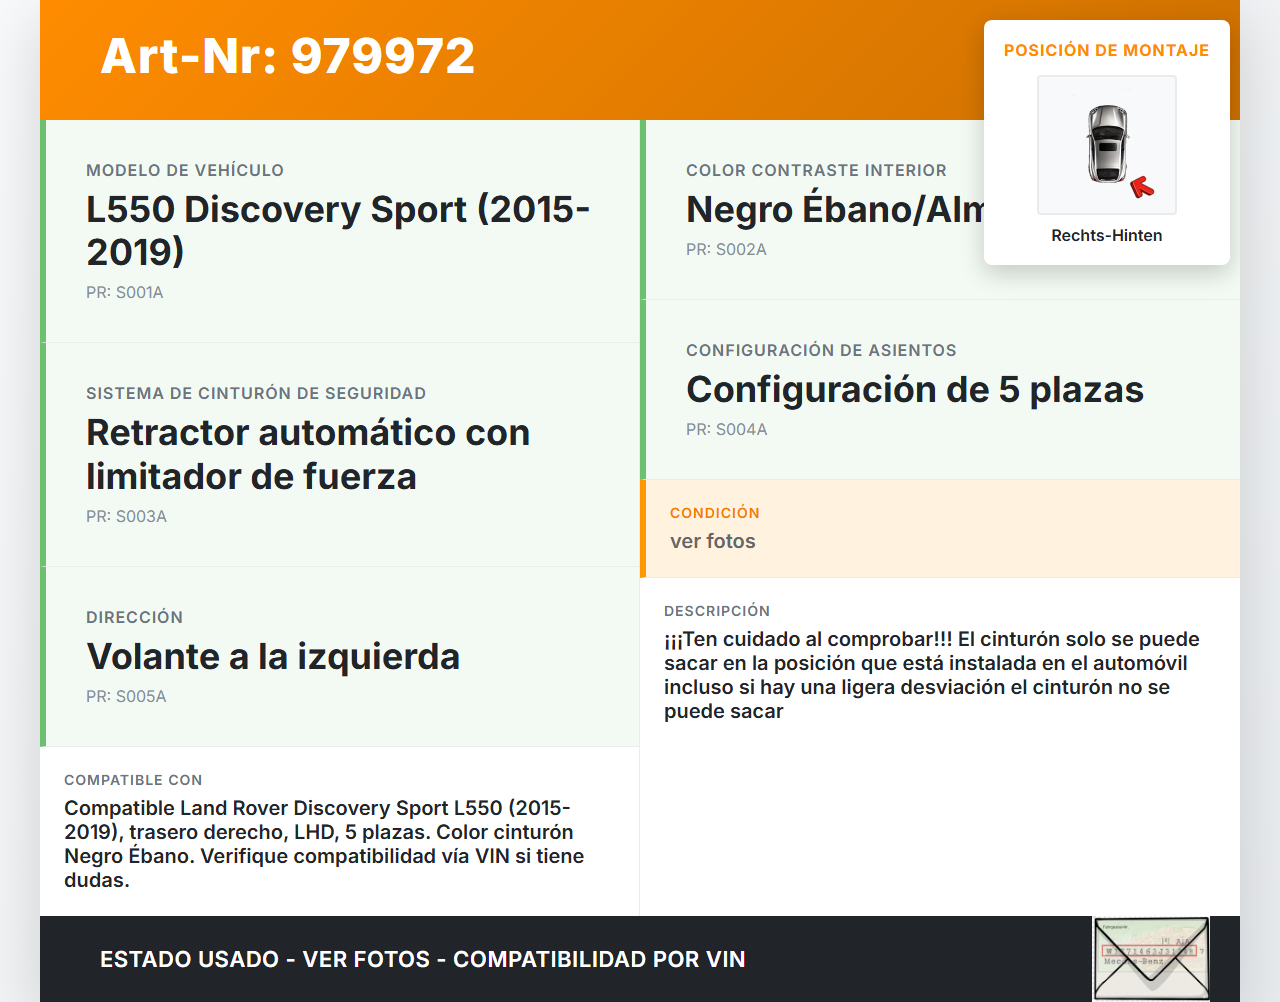
Task: Click the COMPATIBLE CON paragraph text
Action: pos(324,844)
